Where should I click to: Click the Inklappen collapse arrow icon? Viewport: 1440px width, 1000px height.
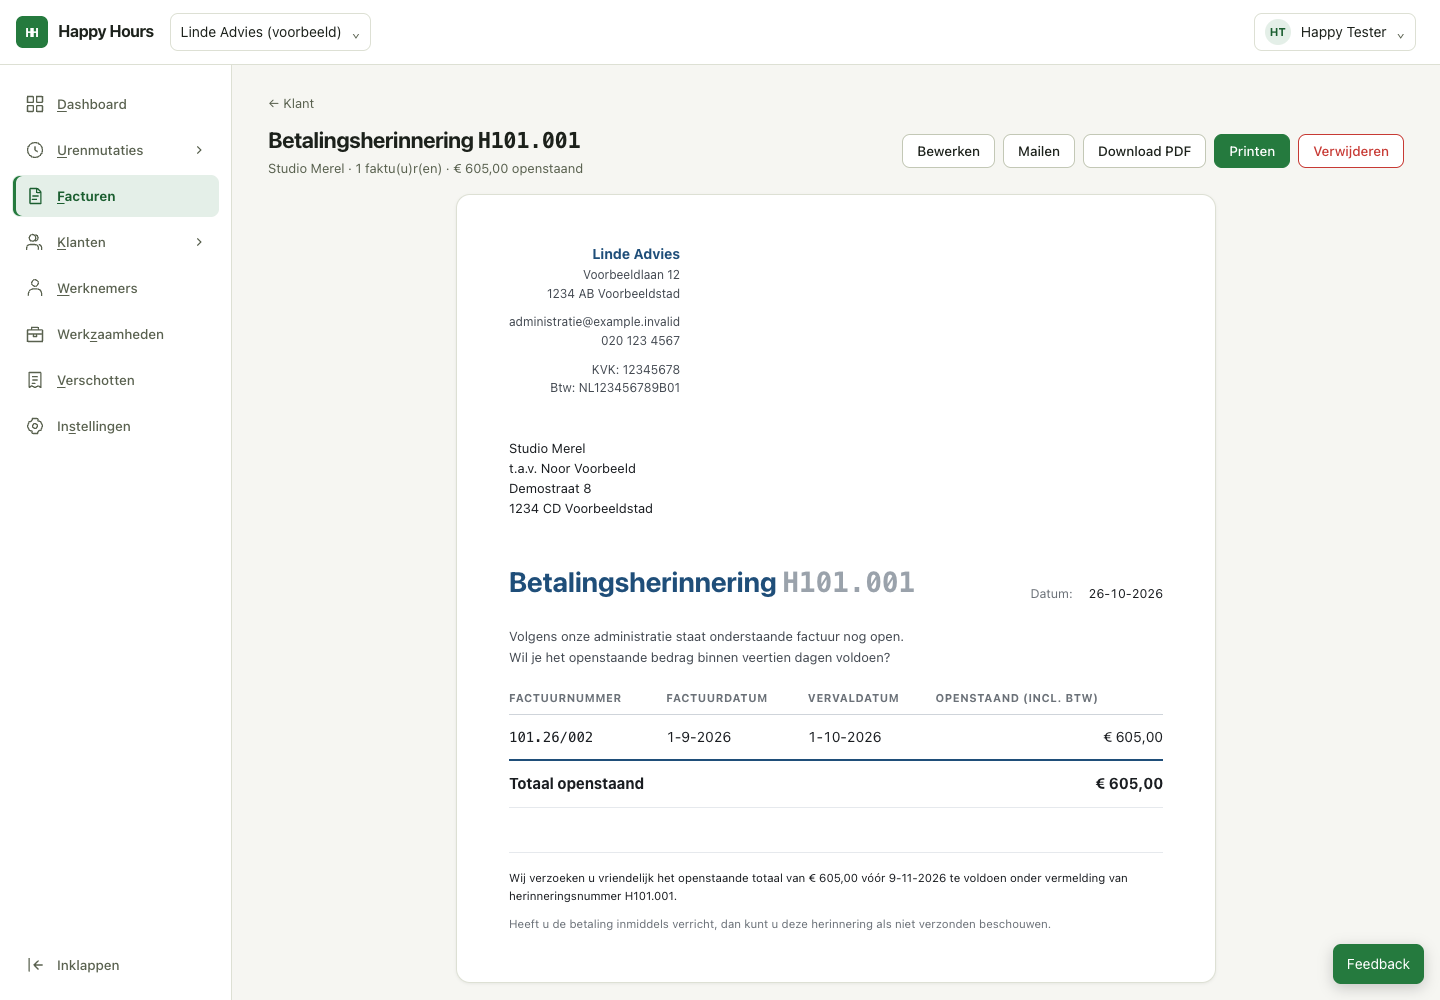coord(35,965)
